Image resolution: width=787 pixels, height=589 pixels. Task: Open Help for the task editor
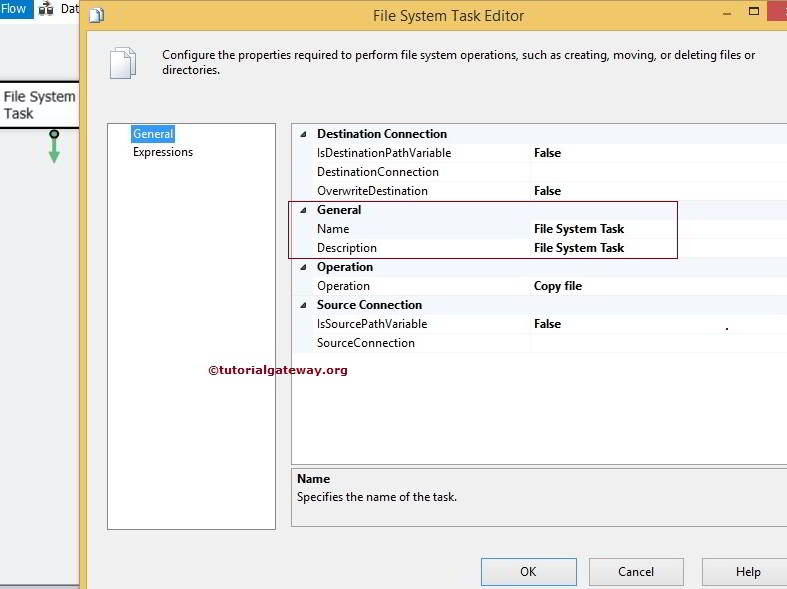pyautogui.click(x=747, y=572)
